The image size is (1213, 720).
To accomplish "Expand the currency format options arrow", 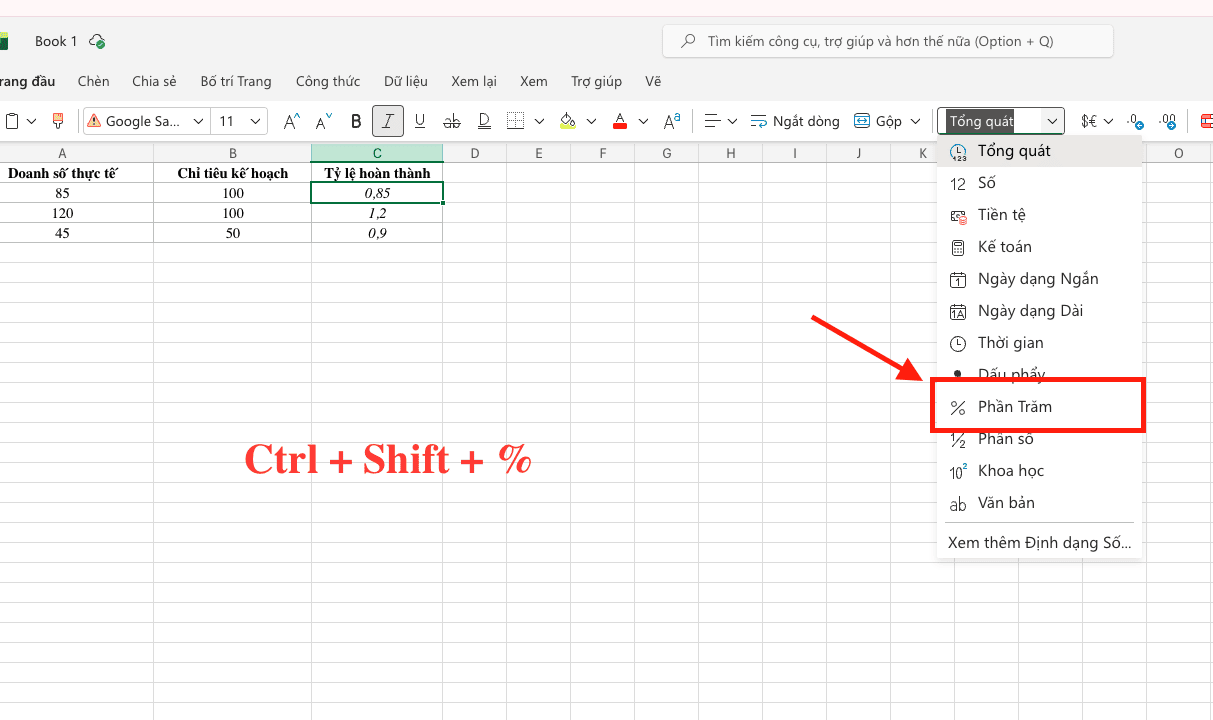I will [x=1108, y=121].
